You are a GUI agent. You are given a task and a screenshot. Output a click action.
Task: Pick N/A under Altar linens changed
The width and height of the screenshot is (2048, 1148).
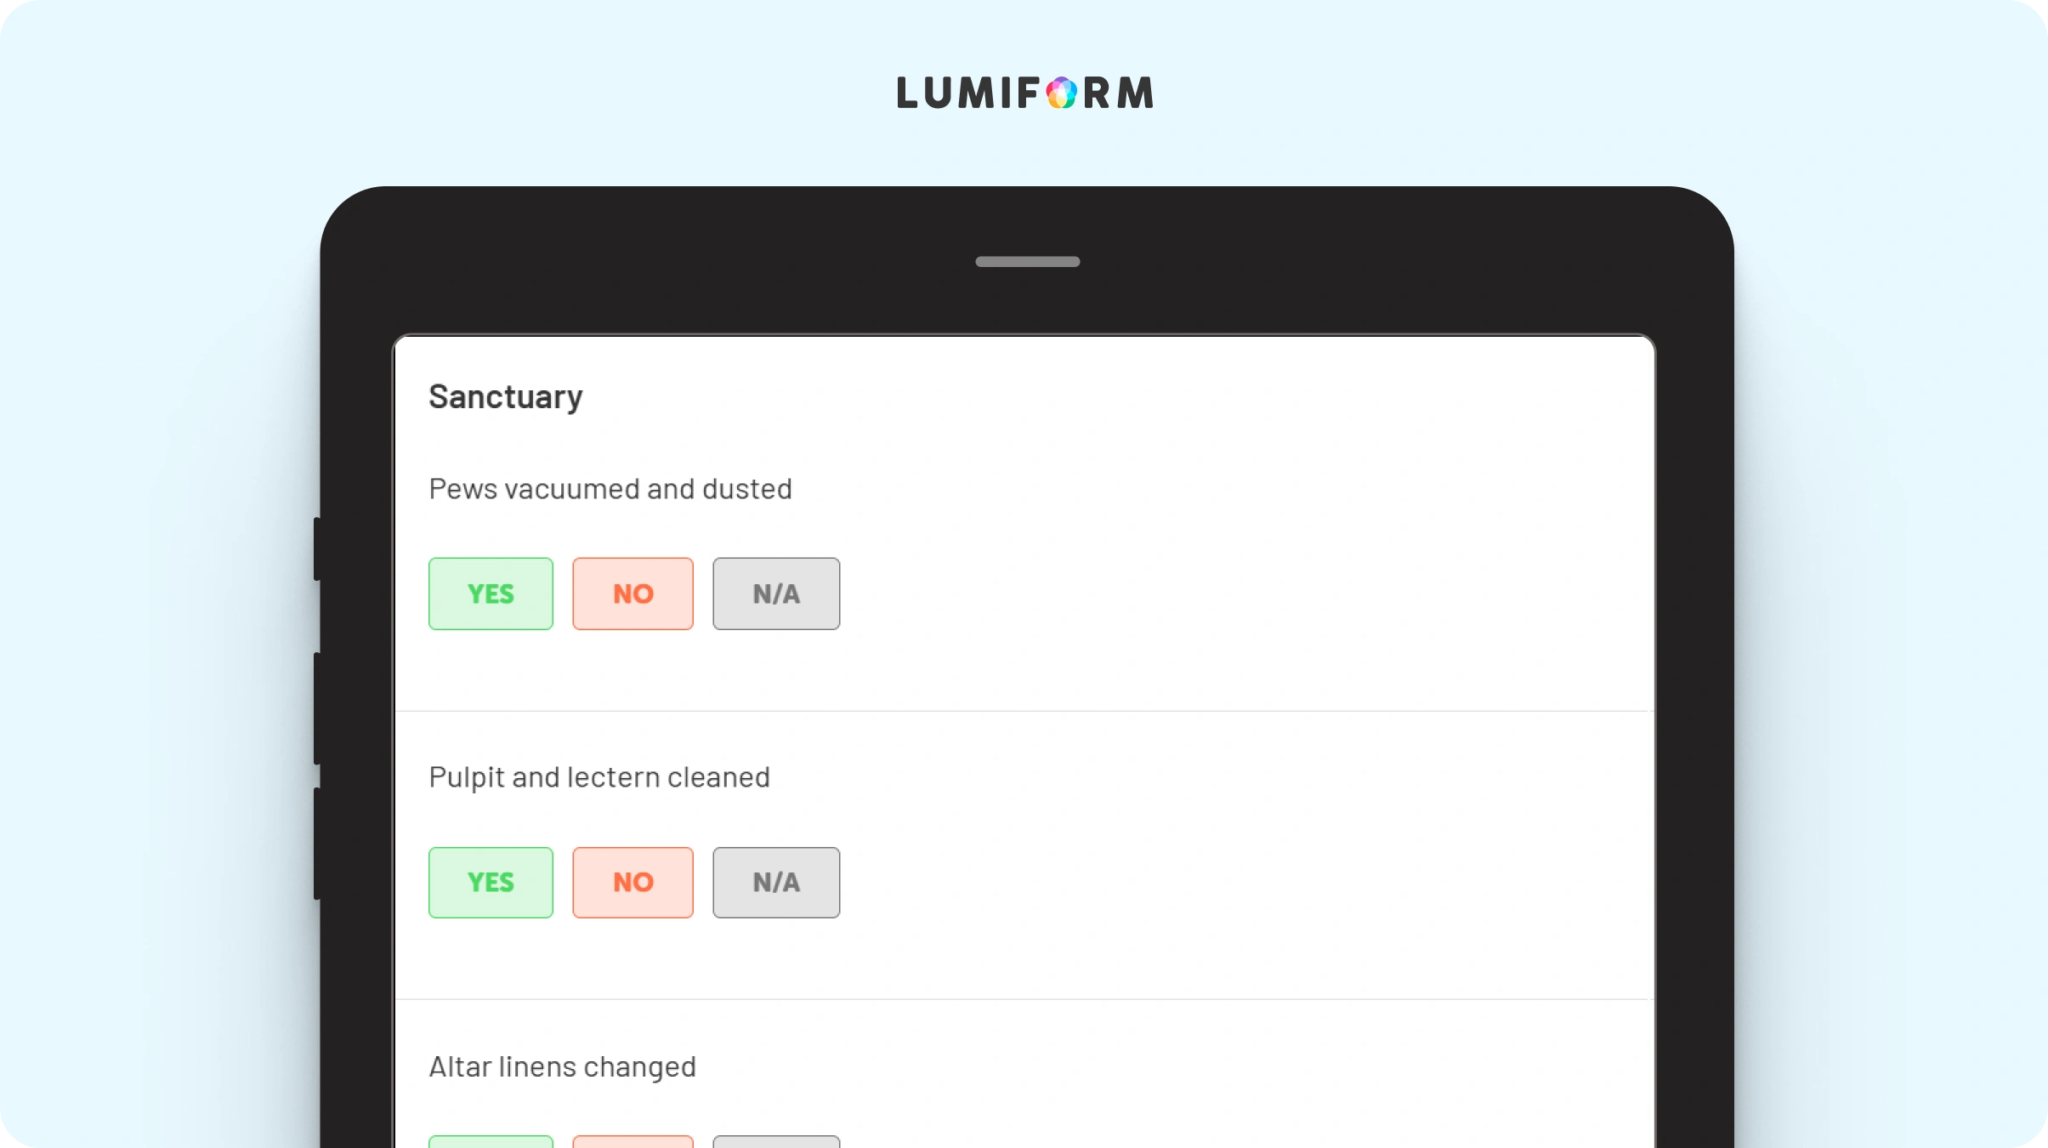(x=776, y=1141)
